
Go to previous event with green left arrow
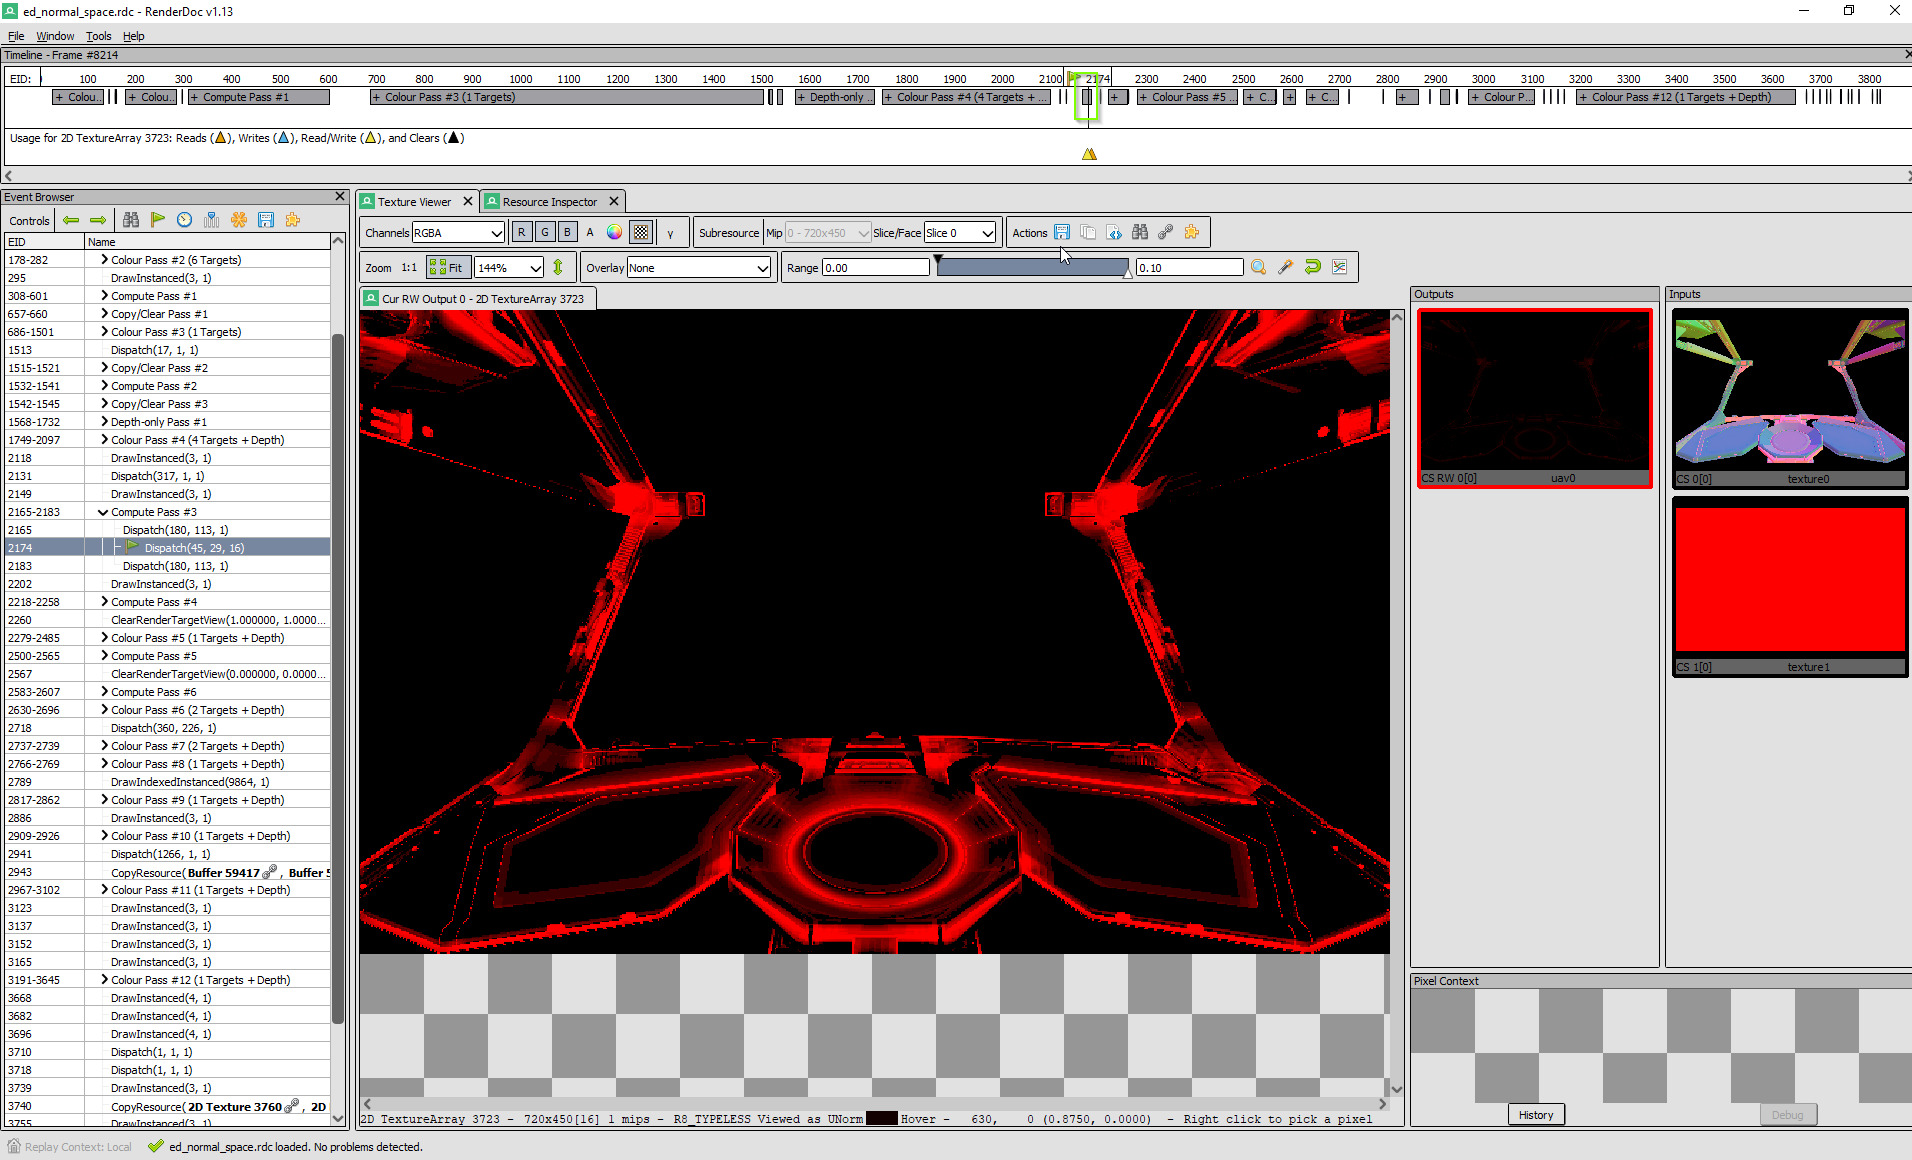(71, 220)
